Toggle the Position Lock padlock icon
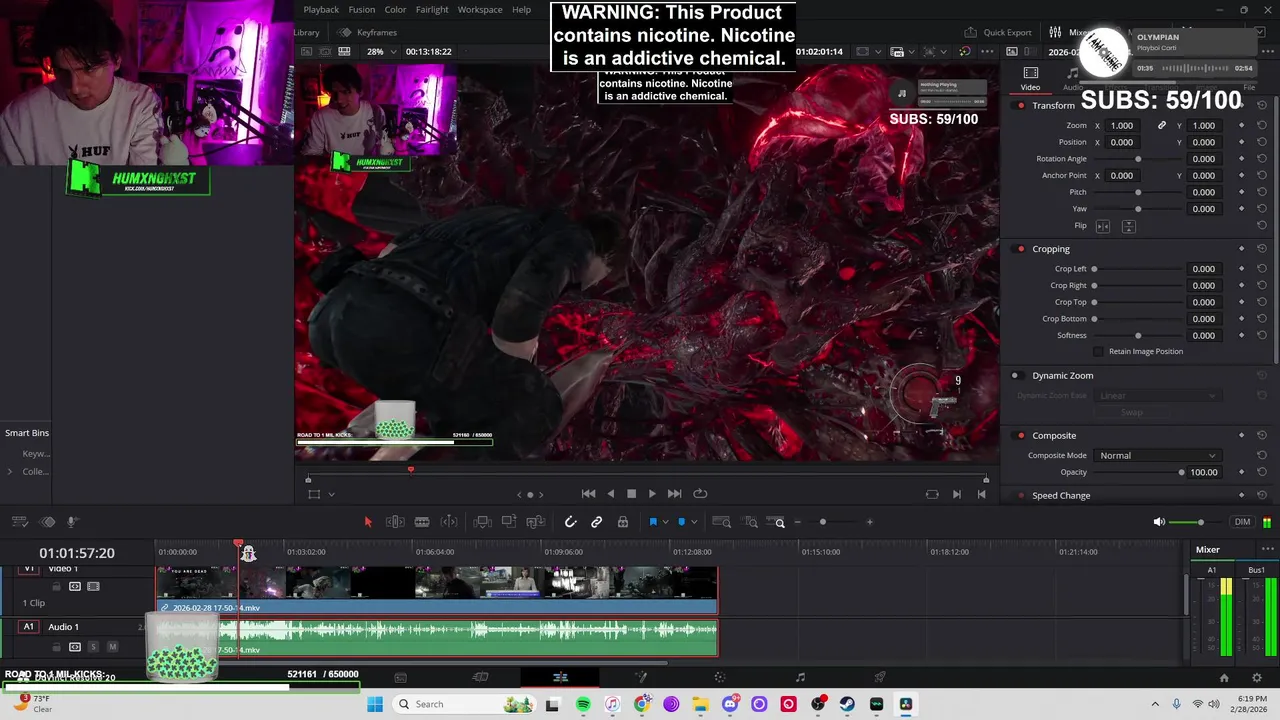 pos(622,522)
